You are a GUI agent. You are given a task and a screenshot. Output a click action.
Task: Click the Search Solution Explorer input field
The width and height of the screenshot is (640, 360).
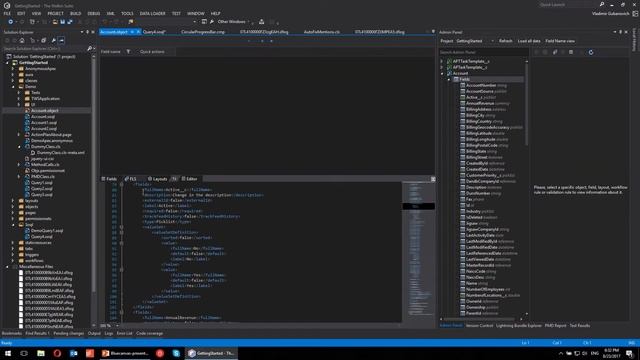click(x=44, y=49)
